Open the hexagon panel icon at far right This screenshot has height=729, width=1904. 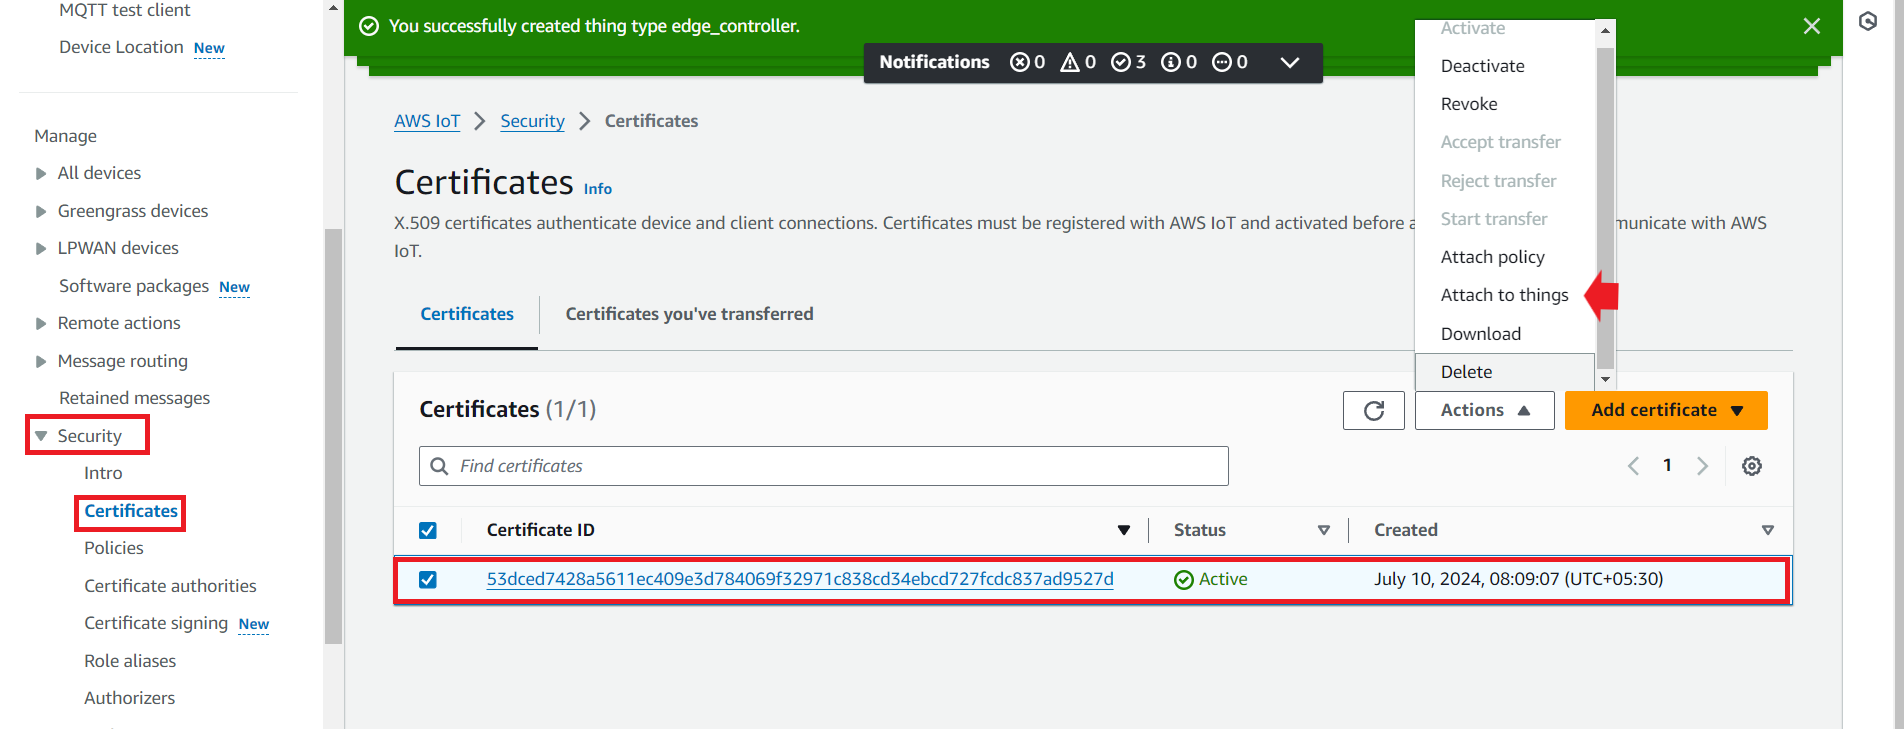[1868, 21]
